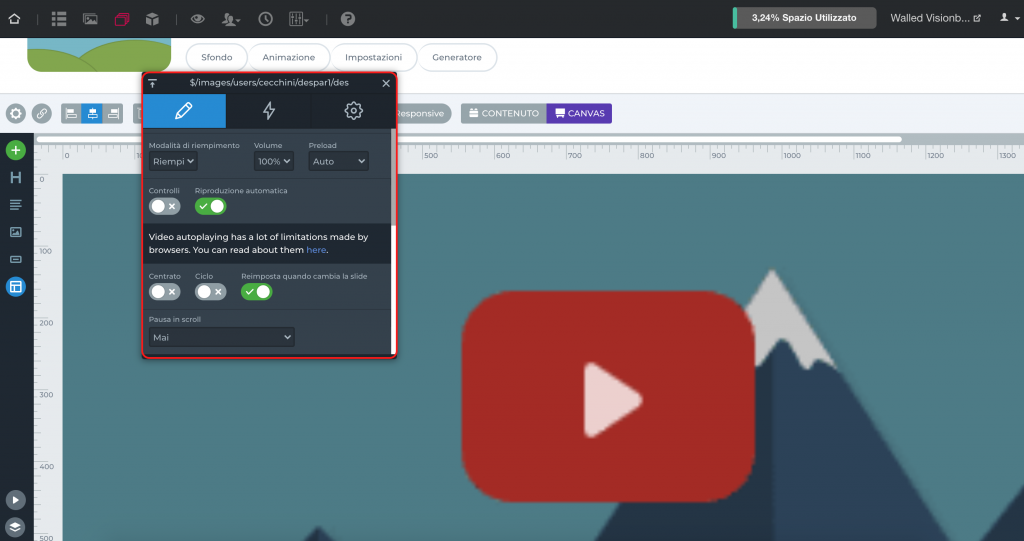Click the Spazio Utilizzato storage bar
Viewport: 1024px width, 541px height.
pyautogui.click(x=805, y=18)
